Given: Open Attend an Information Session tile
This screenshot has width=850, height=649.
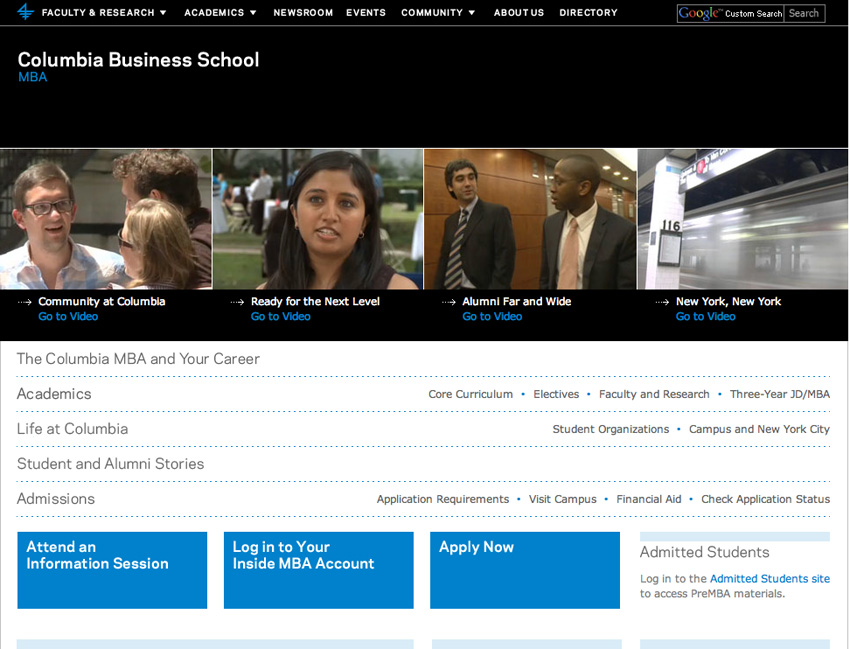Looking at the screenshot, I should 112,569.
